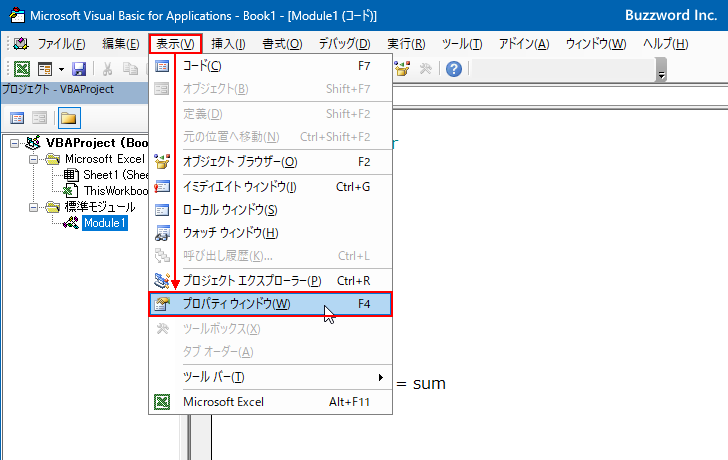Click the Save floppy disk toolbar icon
The image size is (728, 460).
pos(79,69)
